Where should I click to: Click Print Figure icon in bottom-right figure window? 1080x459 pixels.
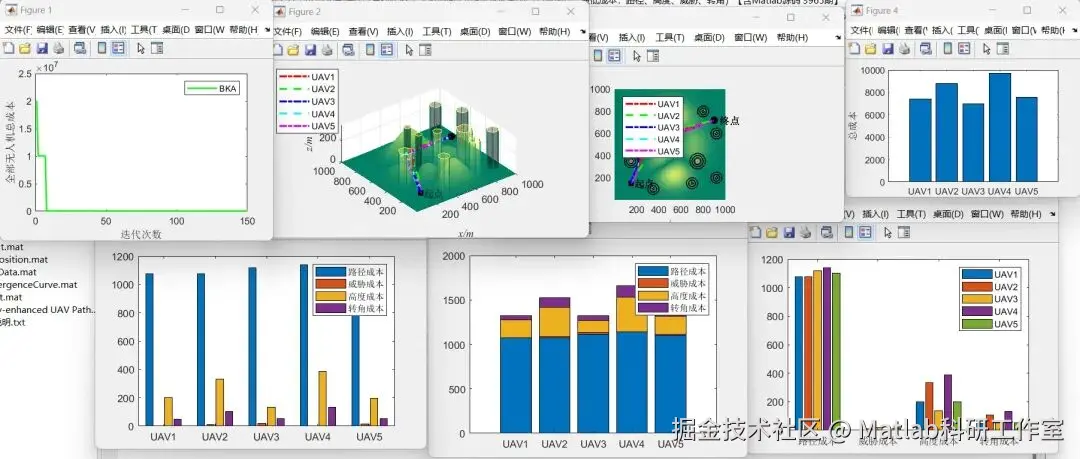click(x=807, y=232)
